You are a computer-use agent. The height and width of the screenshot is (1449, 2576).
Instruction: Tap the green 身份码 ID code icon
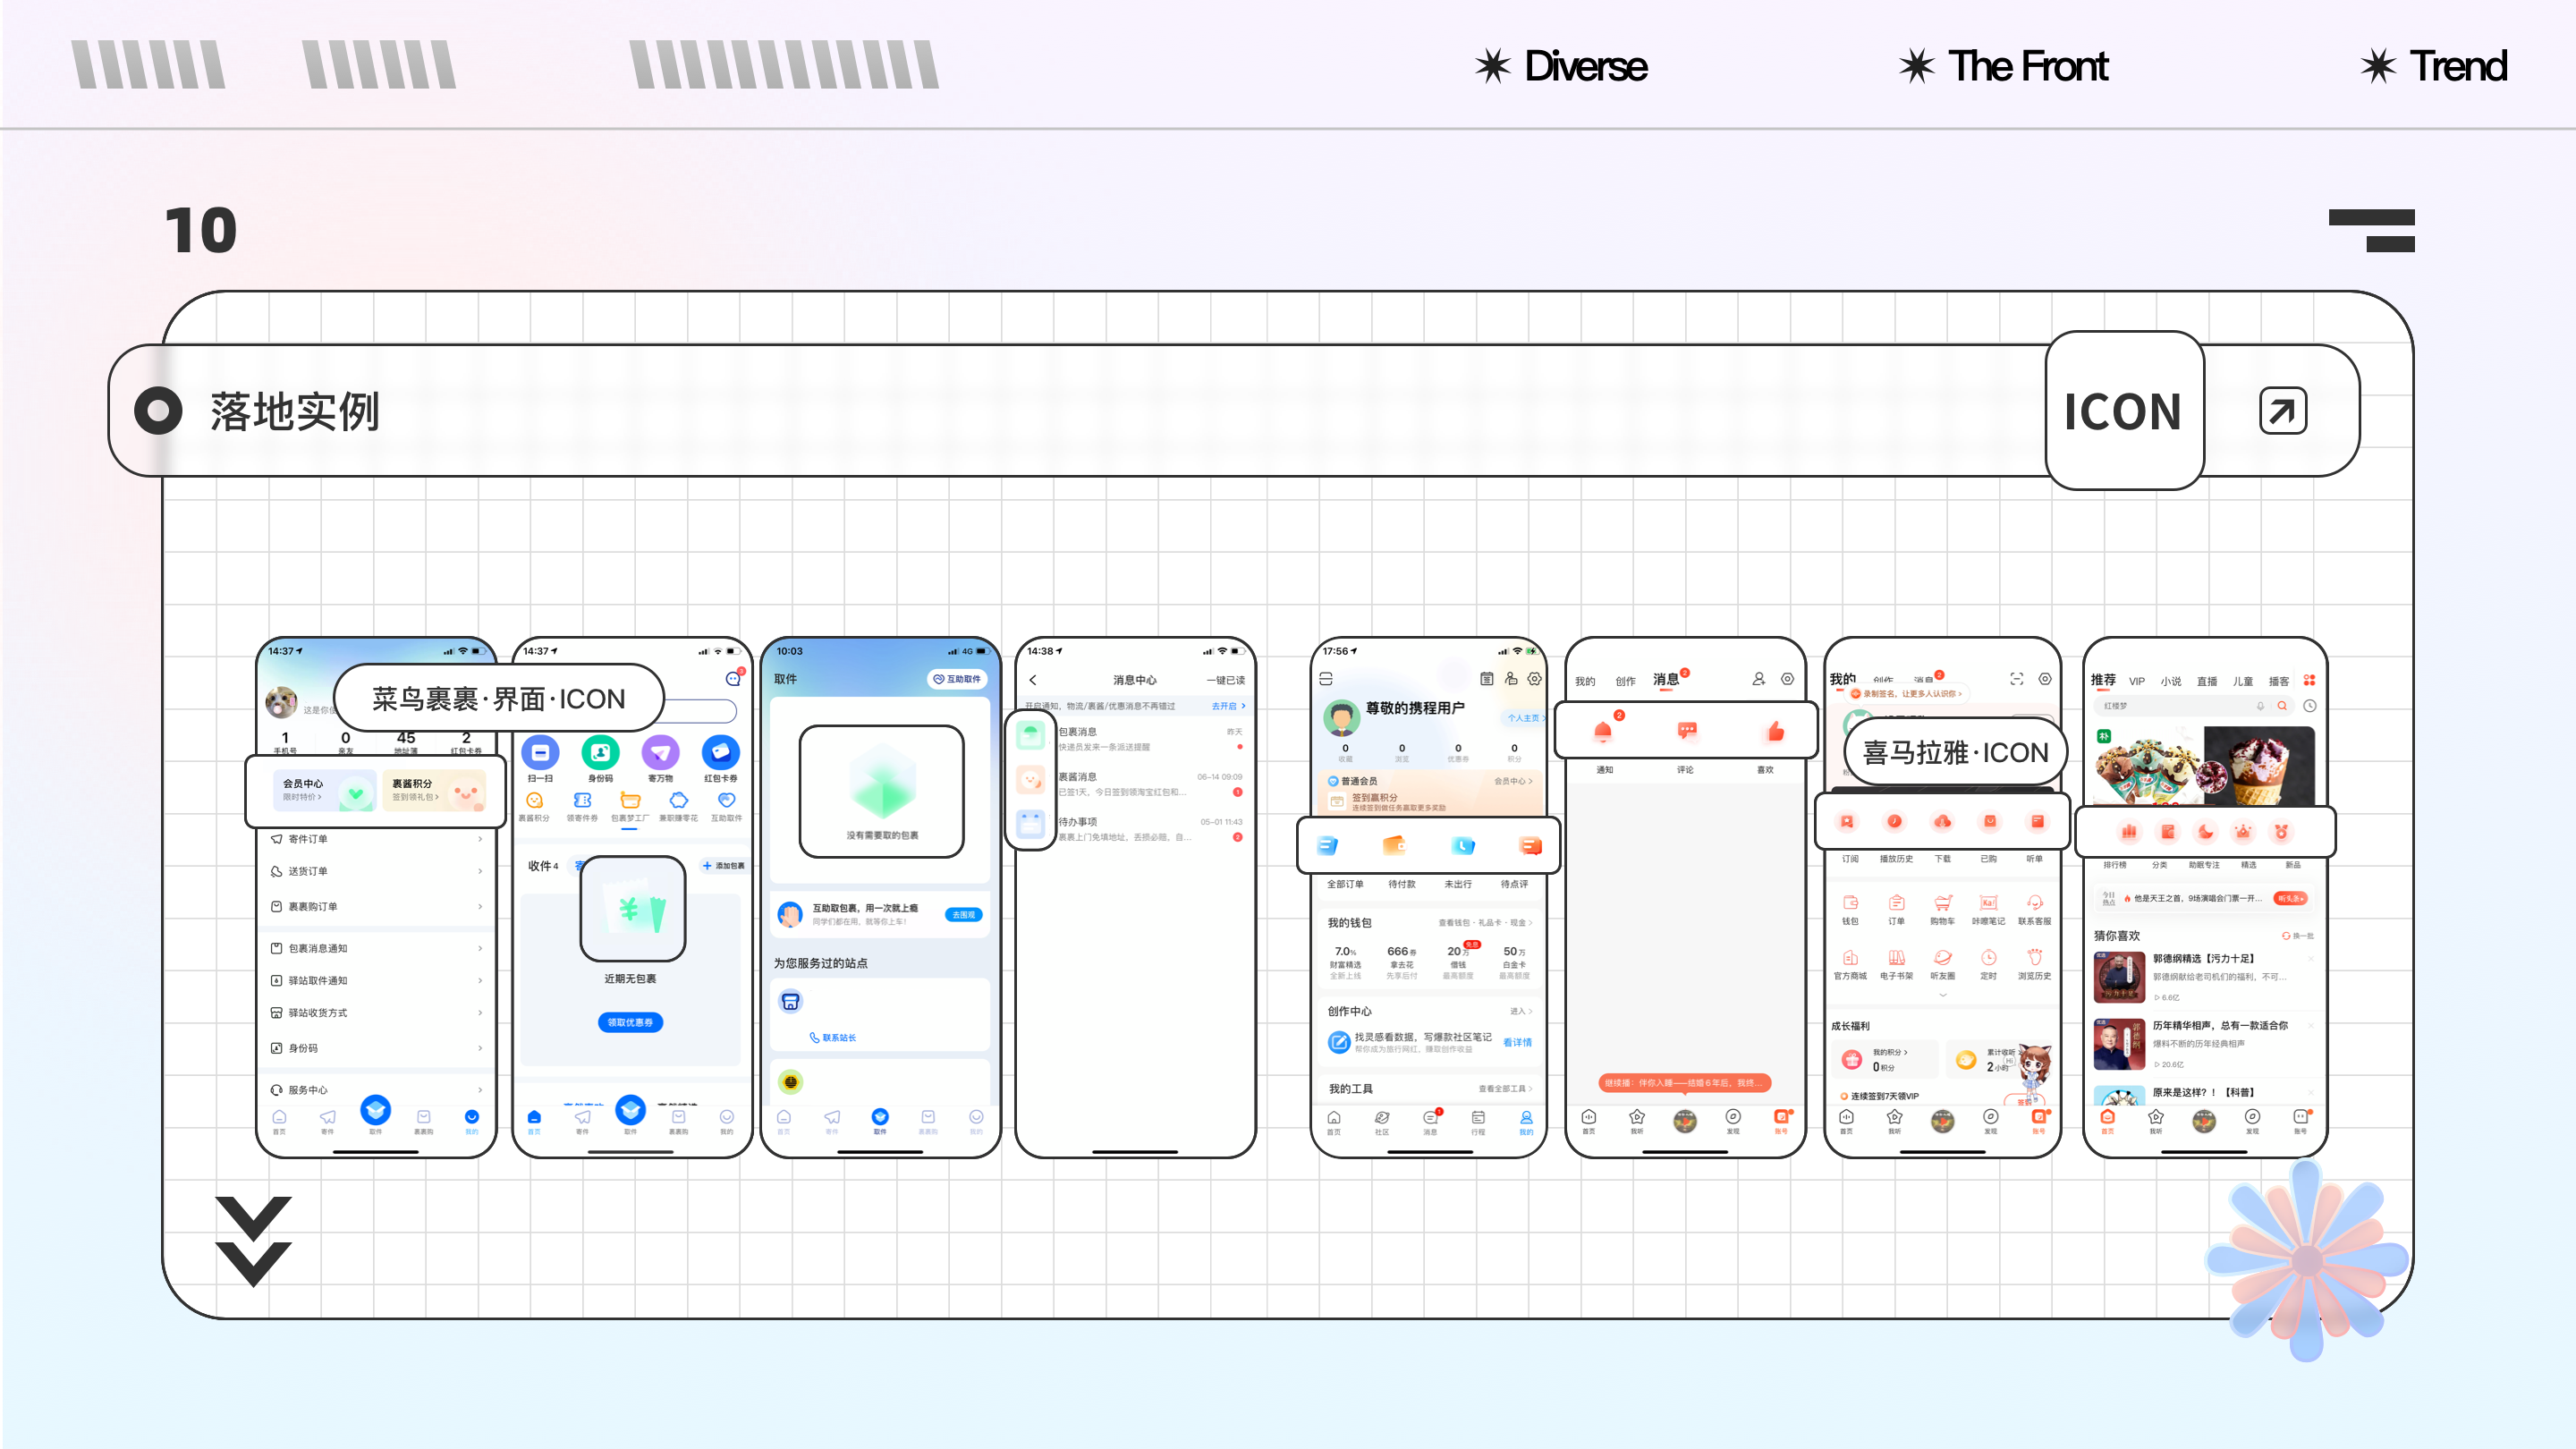[x=600, y=752]
